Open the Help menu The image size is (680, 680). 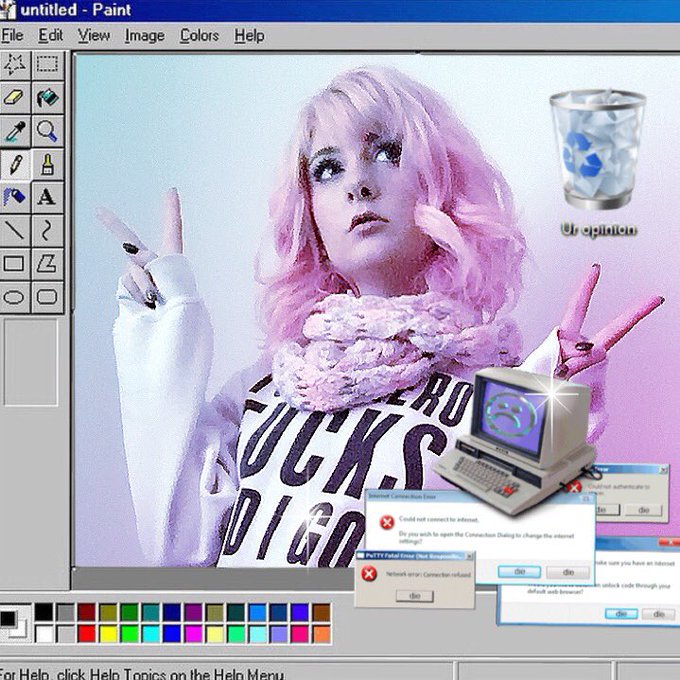pyautogui.click(x=249, y=36)
